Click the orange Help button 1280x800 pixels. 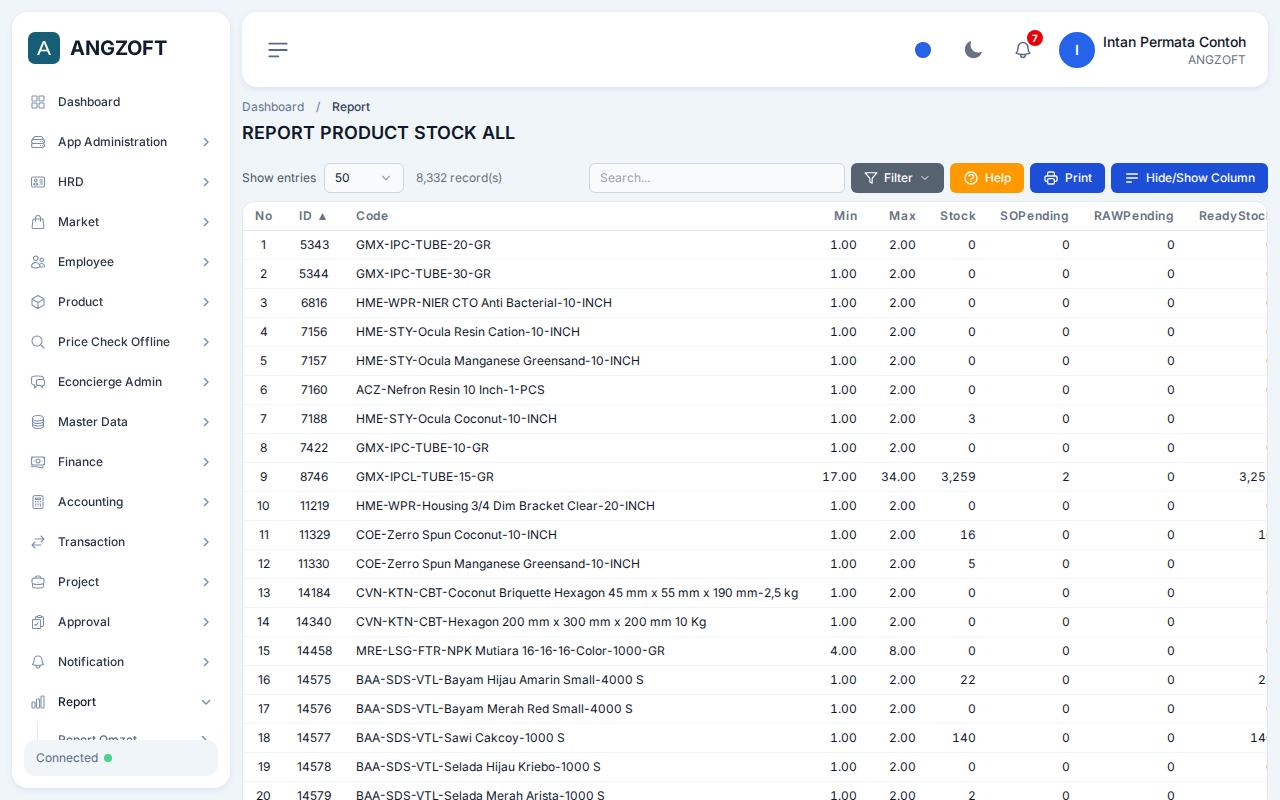point(987,178)
